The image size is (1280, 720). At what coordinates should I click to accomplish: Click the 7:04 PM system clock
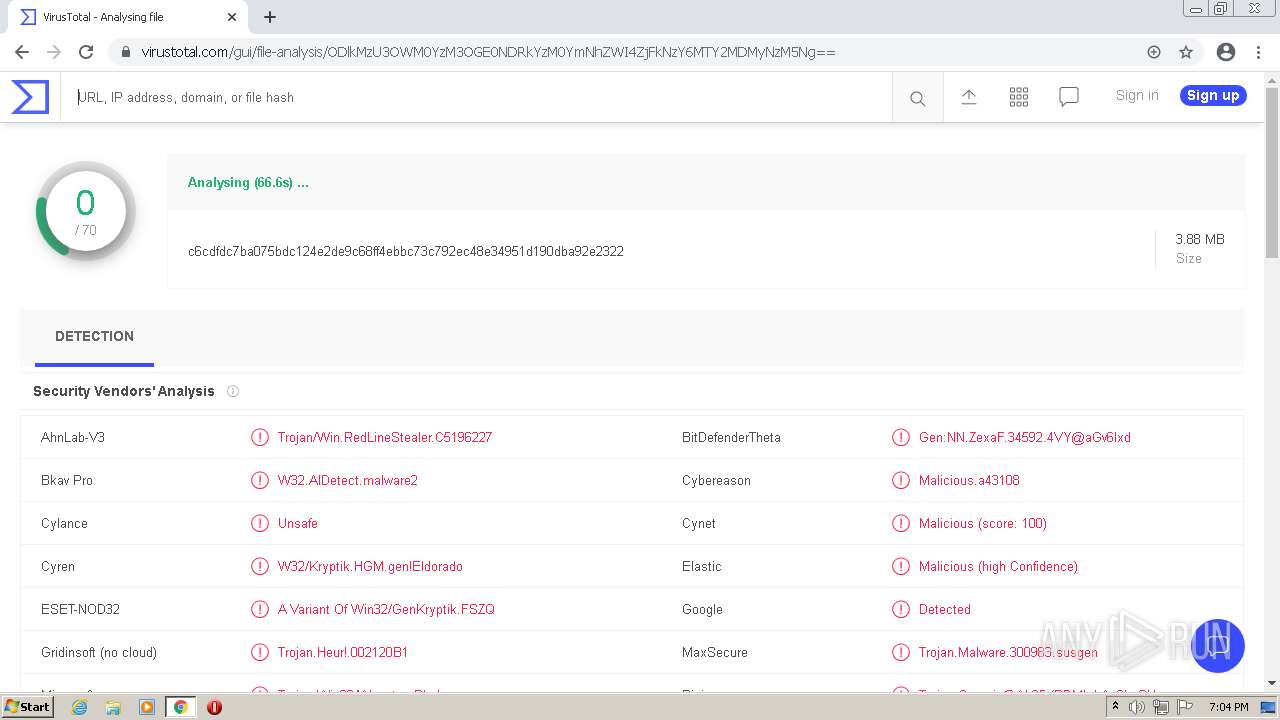[1228, 707]
